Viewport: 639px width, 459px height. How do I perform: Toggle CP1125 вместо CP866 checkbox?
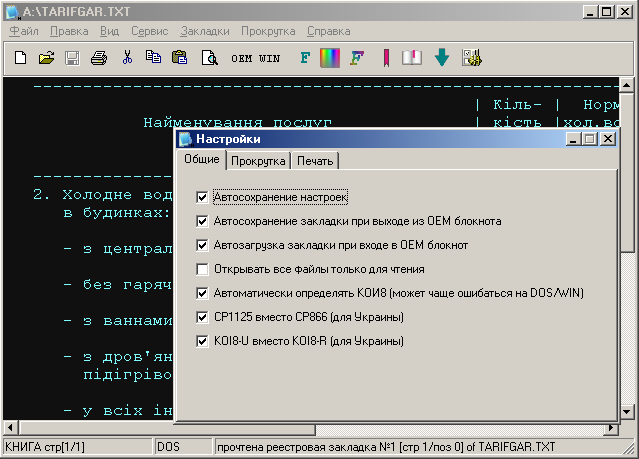(202, 317)
